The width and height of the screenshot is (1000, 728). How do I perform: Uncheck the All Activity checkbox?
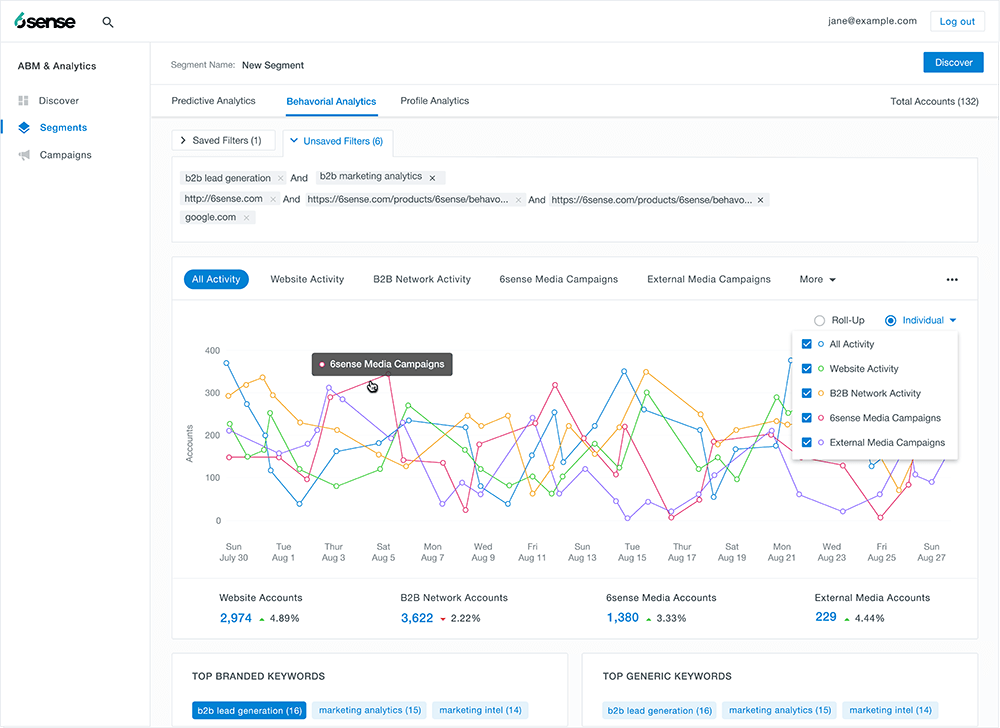tap(807, 344)
